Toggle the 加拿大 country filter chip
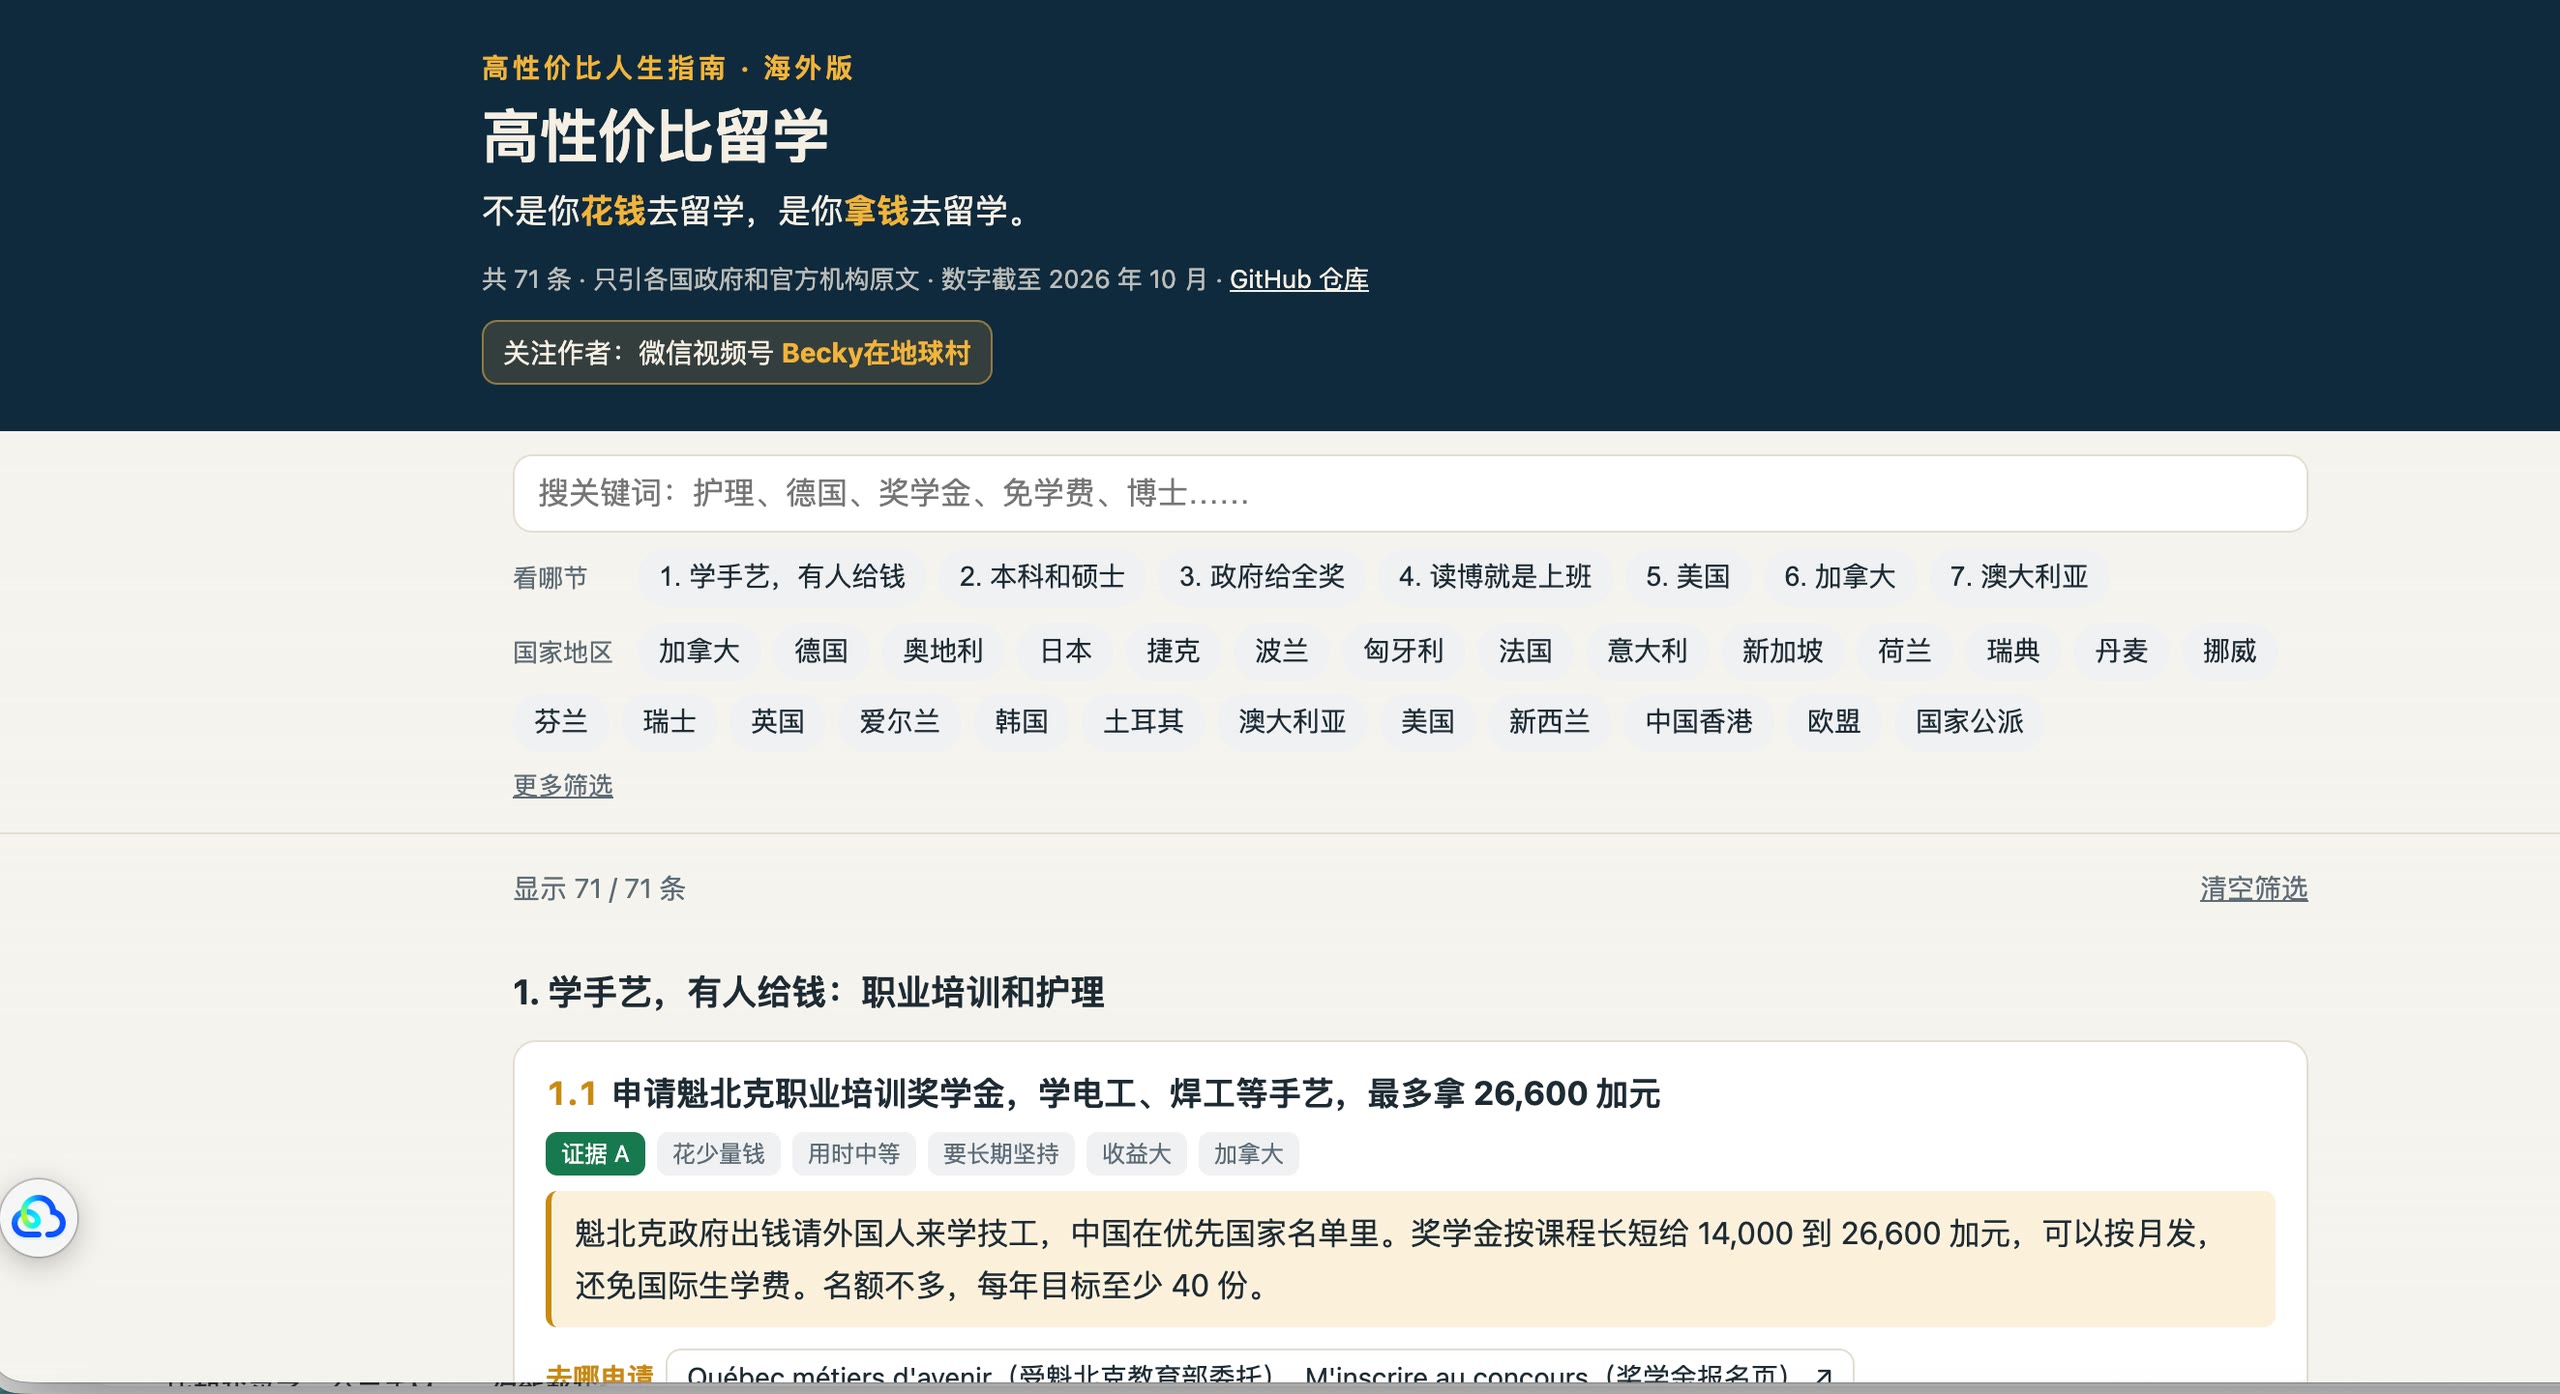 (x=699, y=651)
